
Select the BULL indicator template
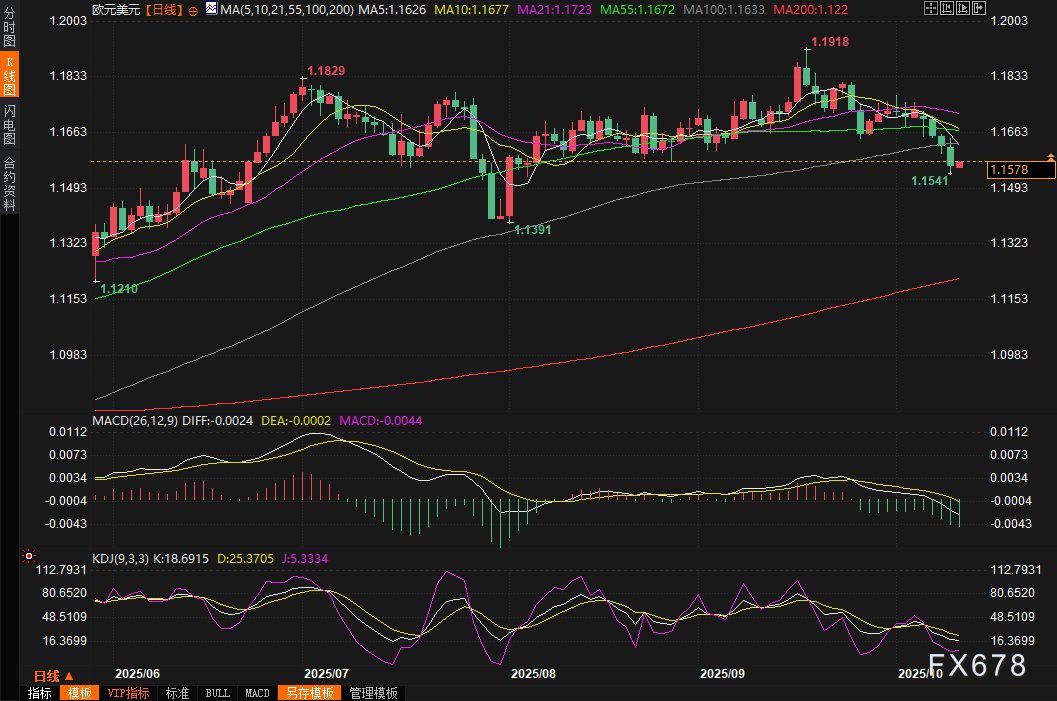pos(217,693)
